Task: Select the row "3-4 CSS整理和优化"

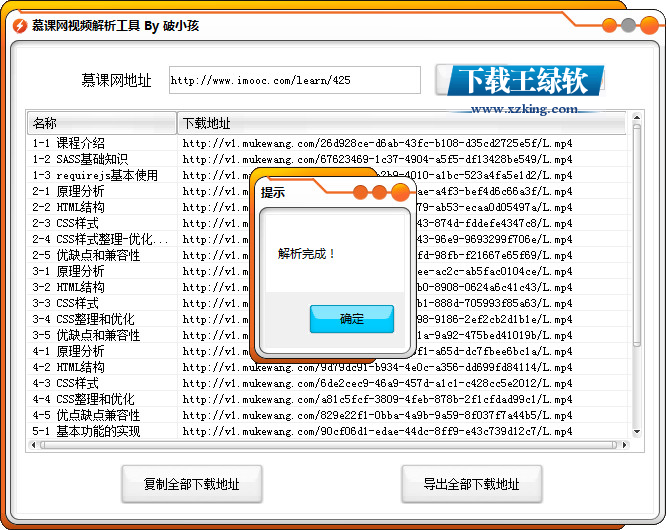Action: [x=327, y=319]
